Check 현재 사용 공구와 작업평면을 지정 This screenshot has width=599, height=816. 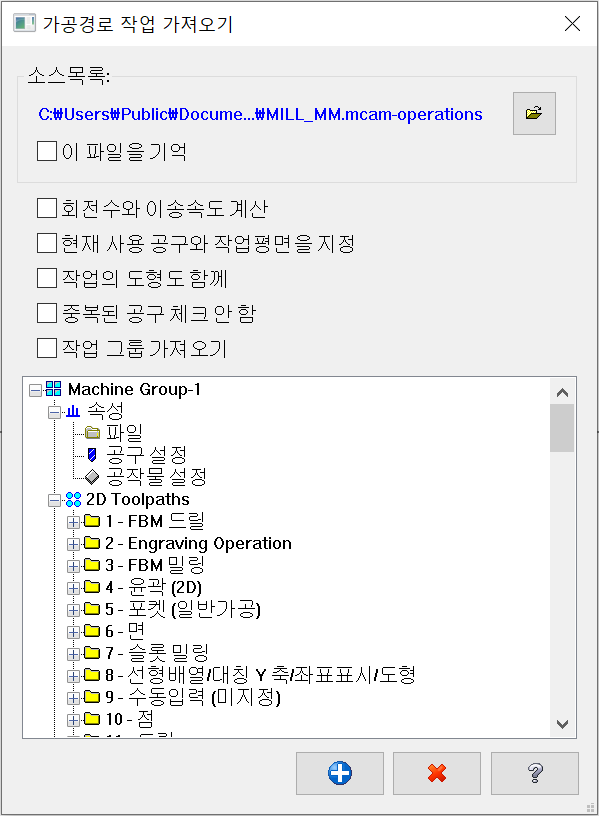point(47,243)
